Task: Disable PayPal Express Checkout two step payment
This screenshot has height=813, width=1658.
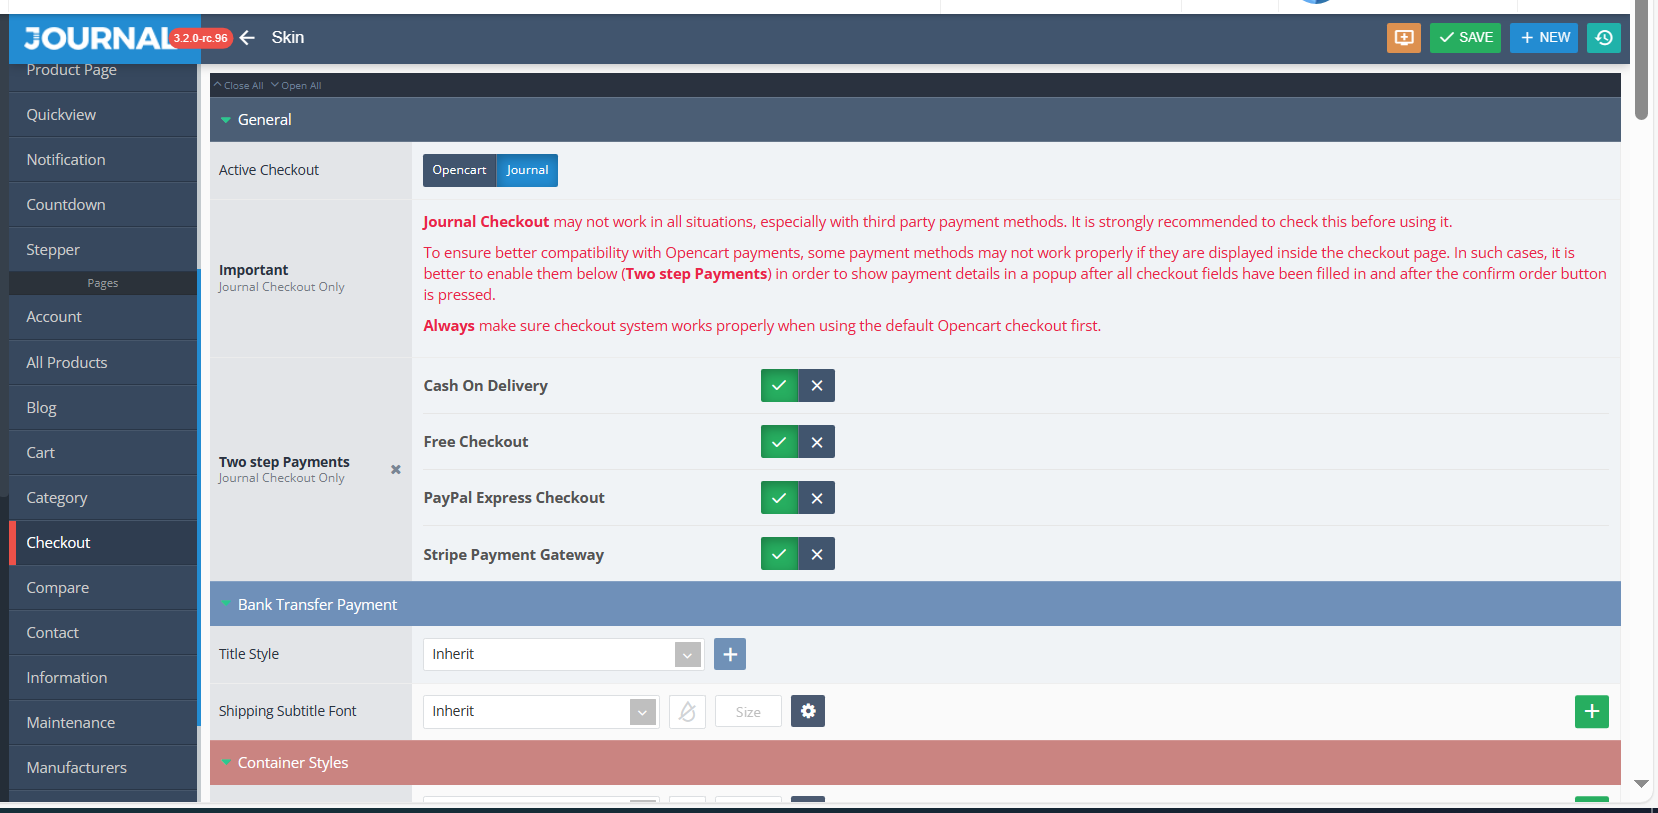Action: point(817,497)
